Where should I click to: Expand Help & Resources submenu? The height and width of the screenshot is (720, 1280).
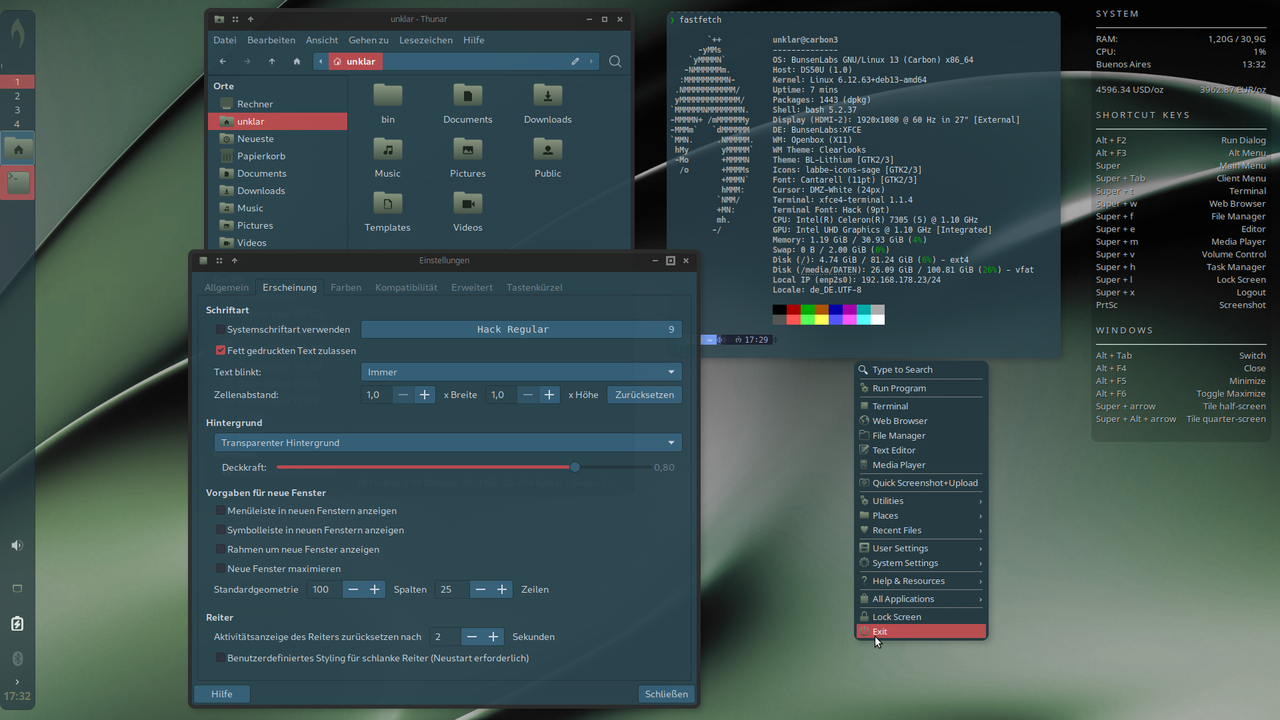pos(921,581)
